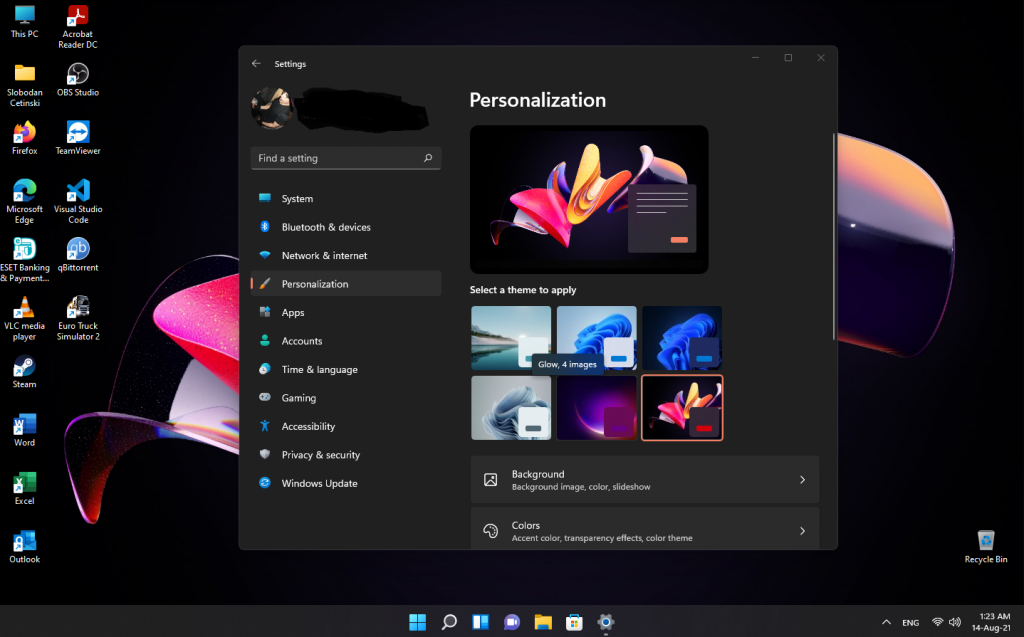The image size is (1024, 637).
Task: Show hidden system tray icons
Action: click(884, 622)
